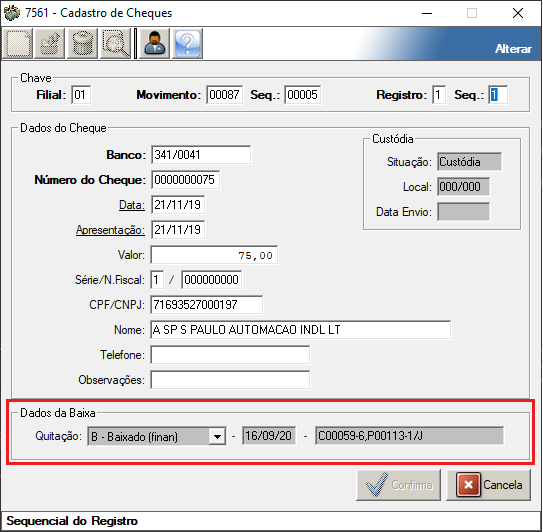The image size is (543, 532).
Task: Open the blue question mark help icon
Action: coord(187,44)
